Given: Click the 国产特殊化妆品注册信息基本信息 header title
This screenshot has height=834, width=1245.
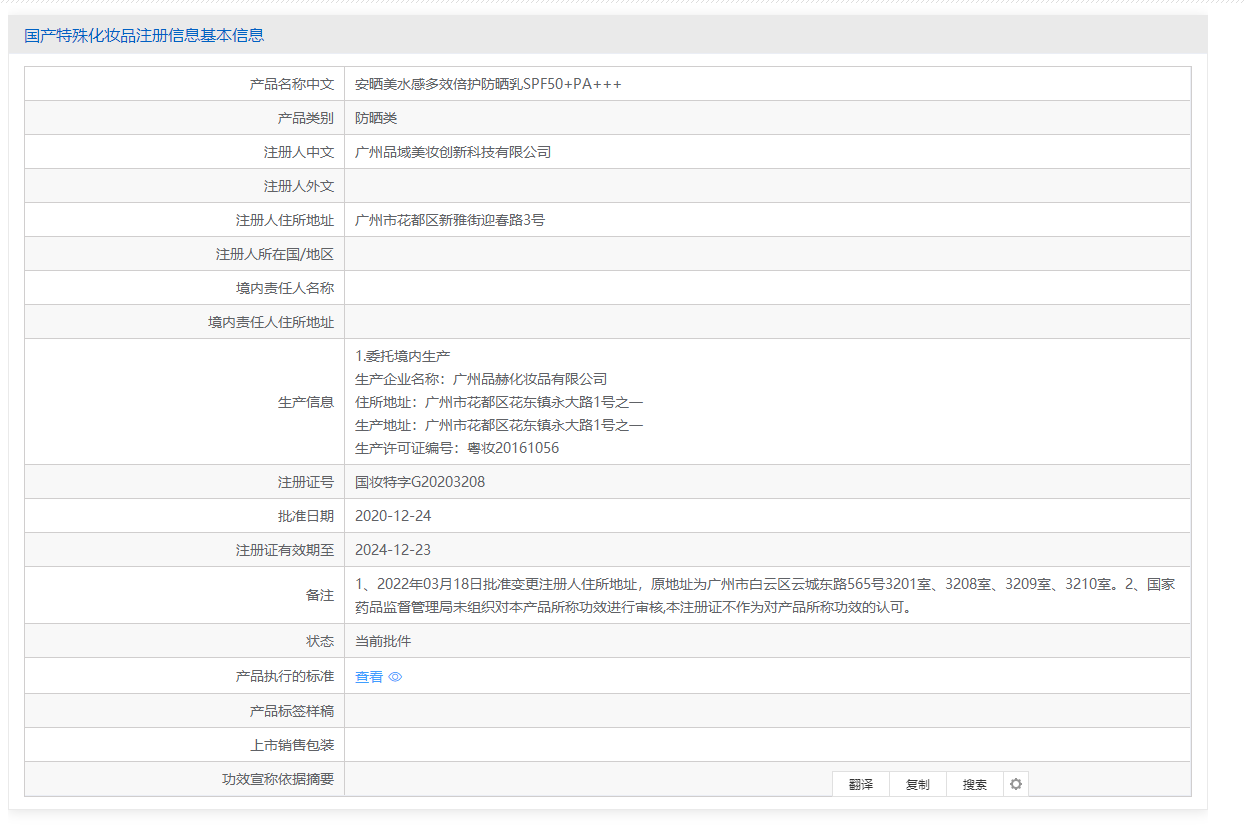Looking at the screenshot, I should click(144, 35).
